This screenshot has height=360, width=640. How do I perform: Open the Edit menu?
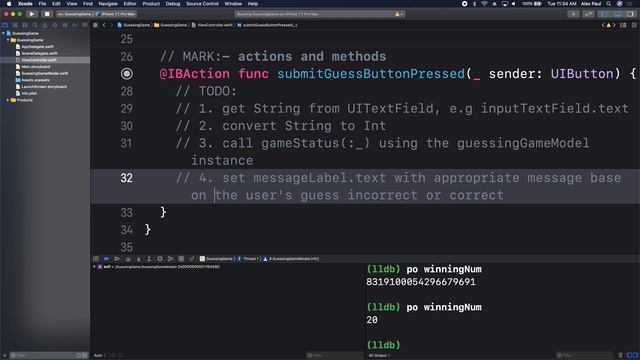[56, 4]
